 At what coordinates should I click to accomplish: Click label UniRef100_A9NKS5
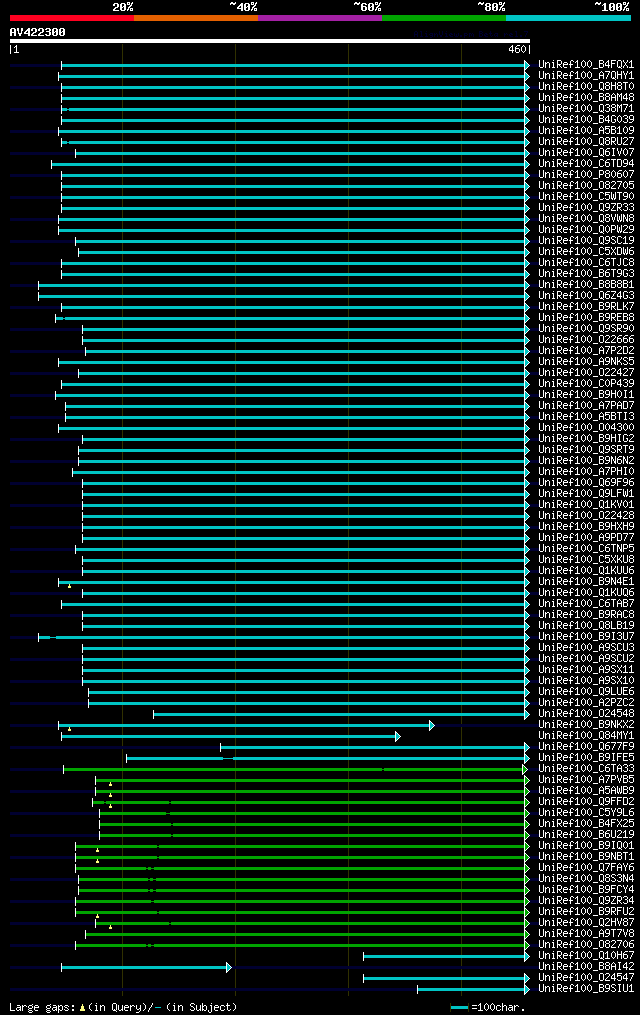[x=586, y=362]
